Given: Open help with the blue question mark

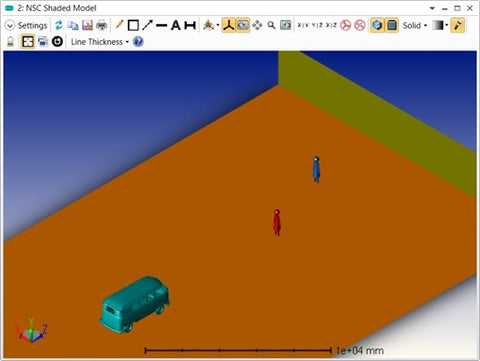Looking at the screenshot, I should coord(138,42).
